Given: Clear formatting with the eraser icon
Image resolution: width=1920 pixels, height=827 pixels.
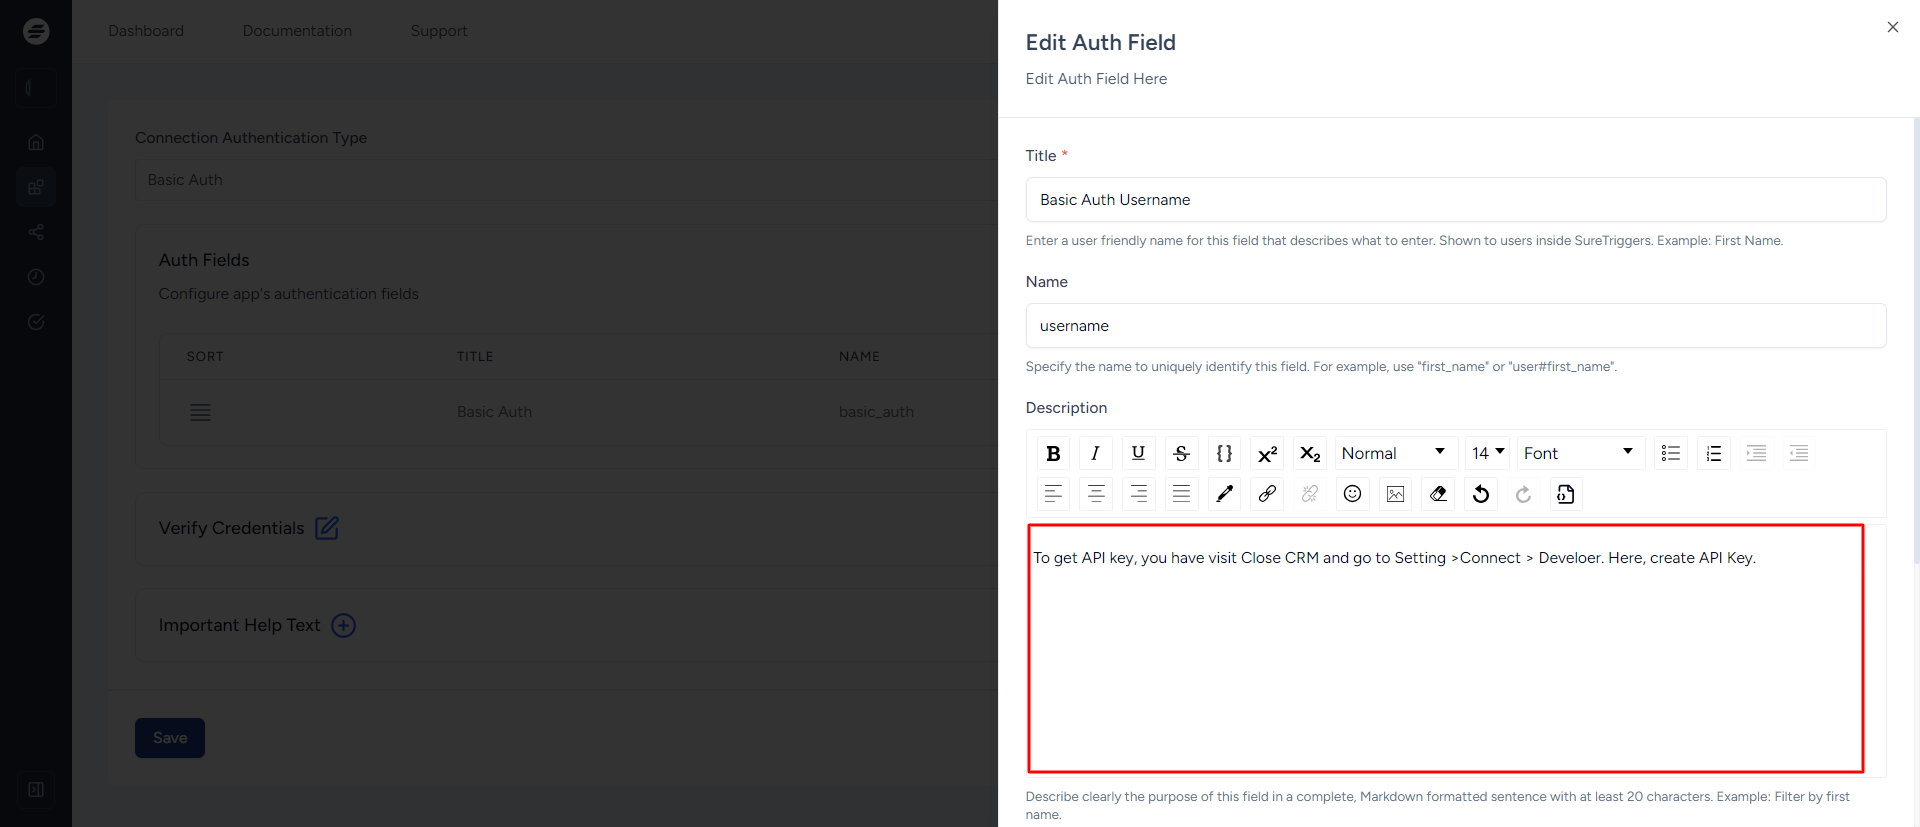Looking at the screenshot, I should (x=1438, y=494).
